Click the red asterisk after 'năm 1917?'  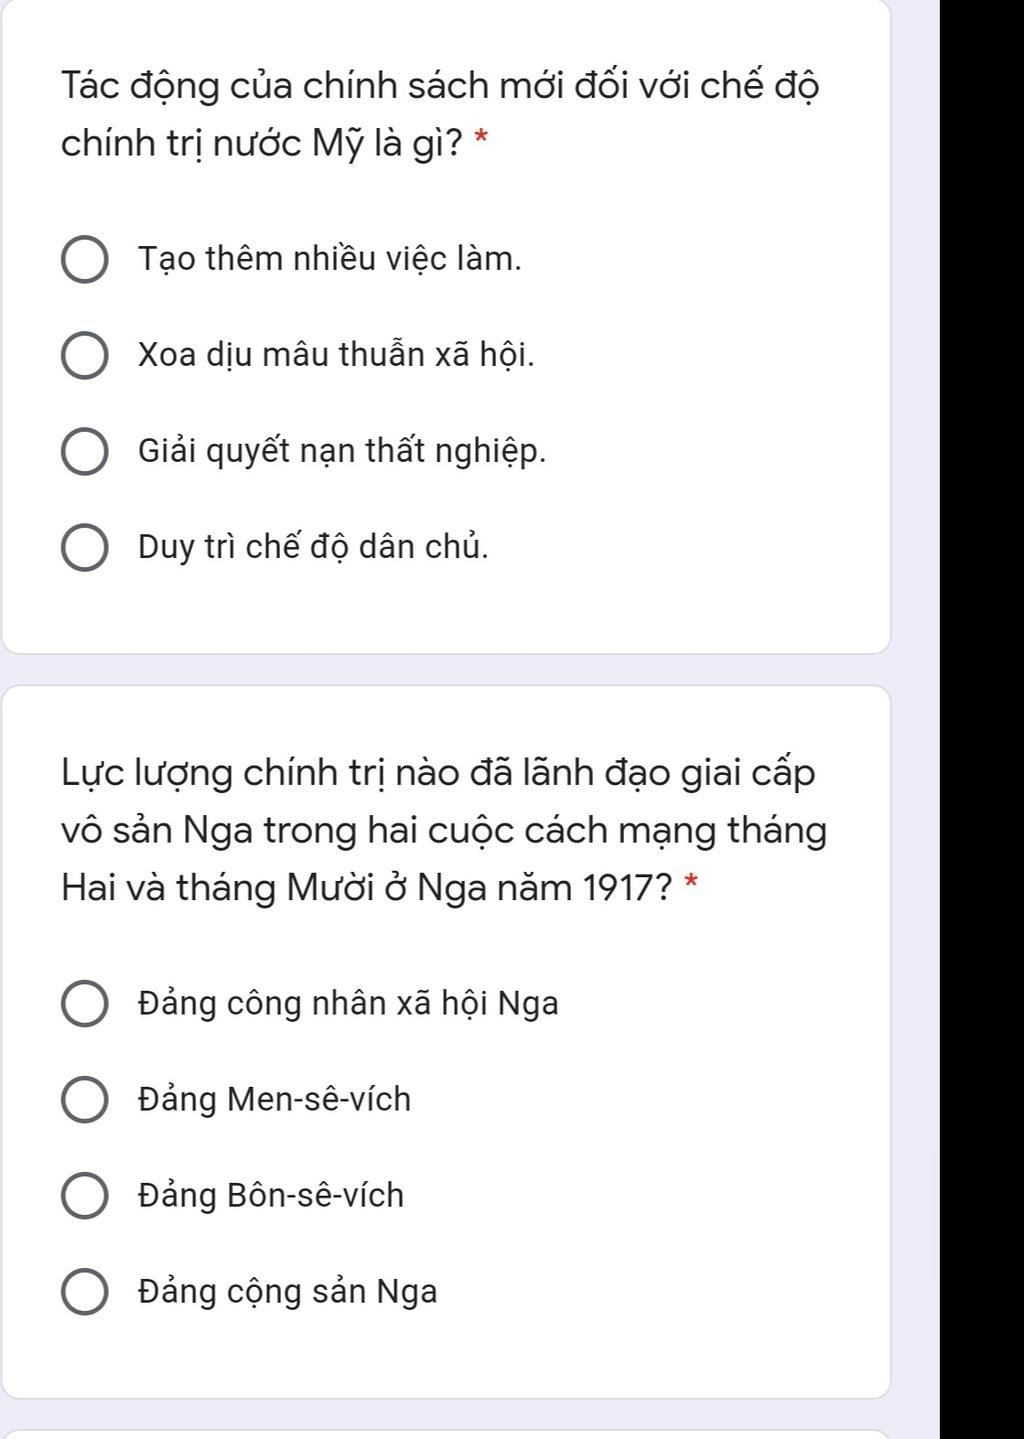(x=690, y=883)
